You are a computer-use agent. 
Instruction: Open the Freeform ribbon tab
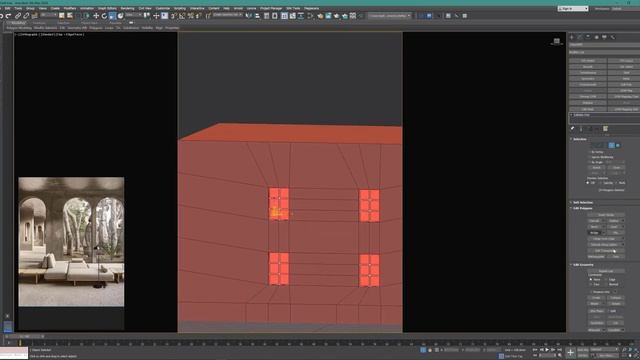[39, 23]
